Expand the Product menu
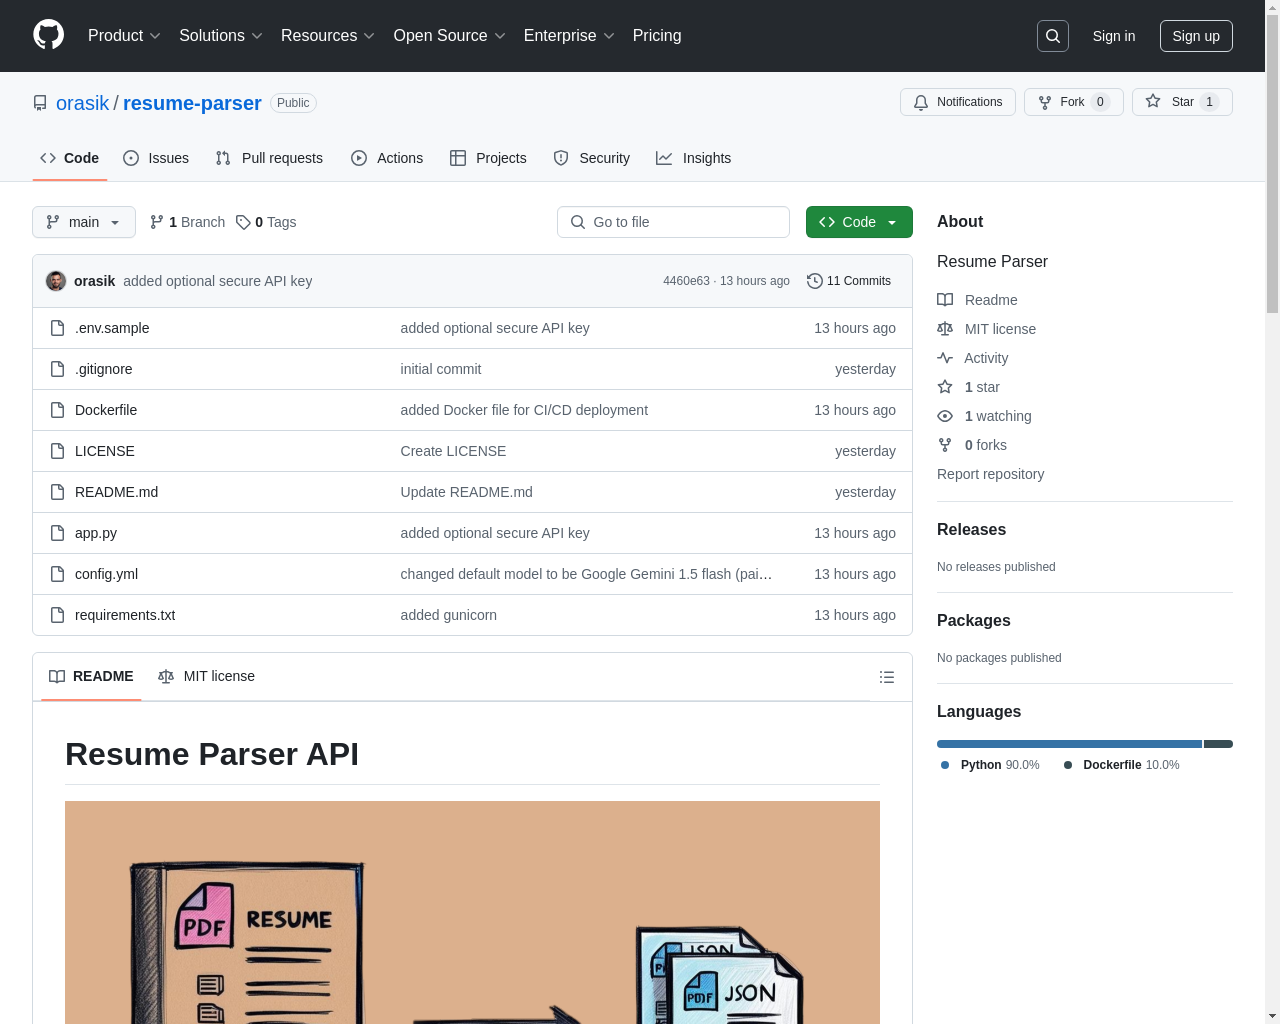 tap(124, 36)
